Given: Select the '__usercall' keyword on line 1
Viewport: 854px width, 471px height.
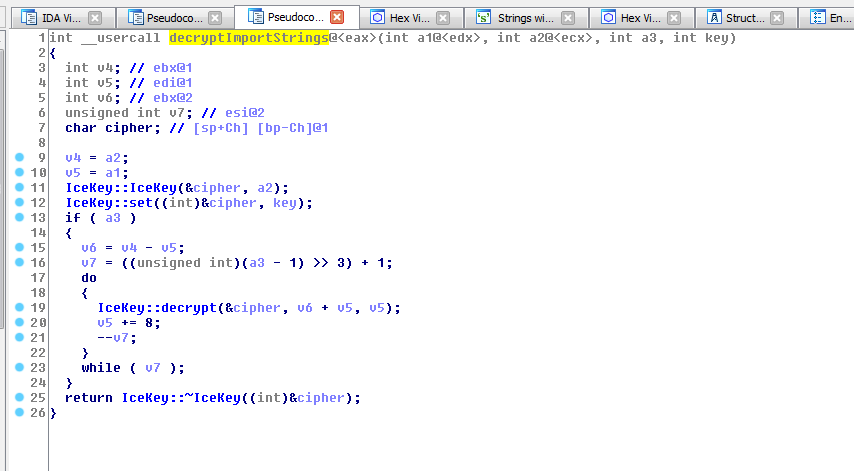Looking at the screenshot, I should (121, 38).
